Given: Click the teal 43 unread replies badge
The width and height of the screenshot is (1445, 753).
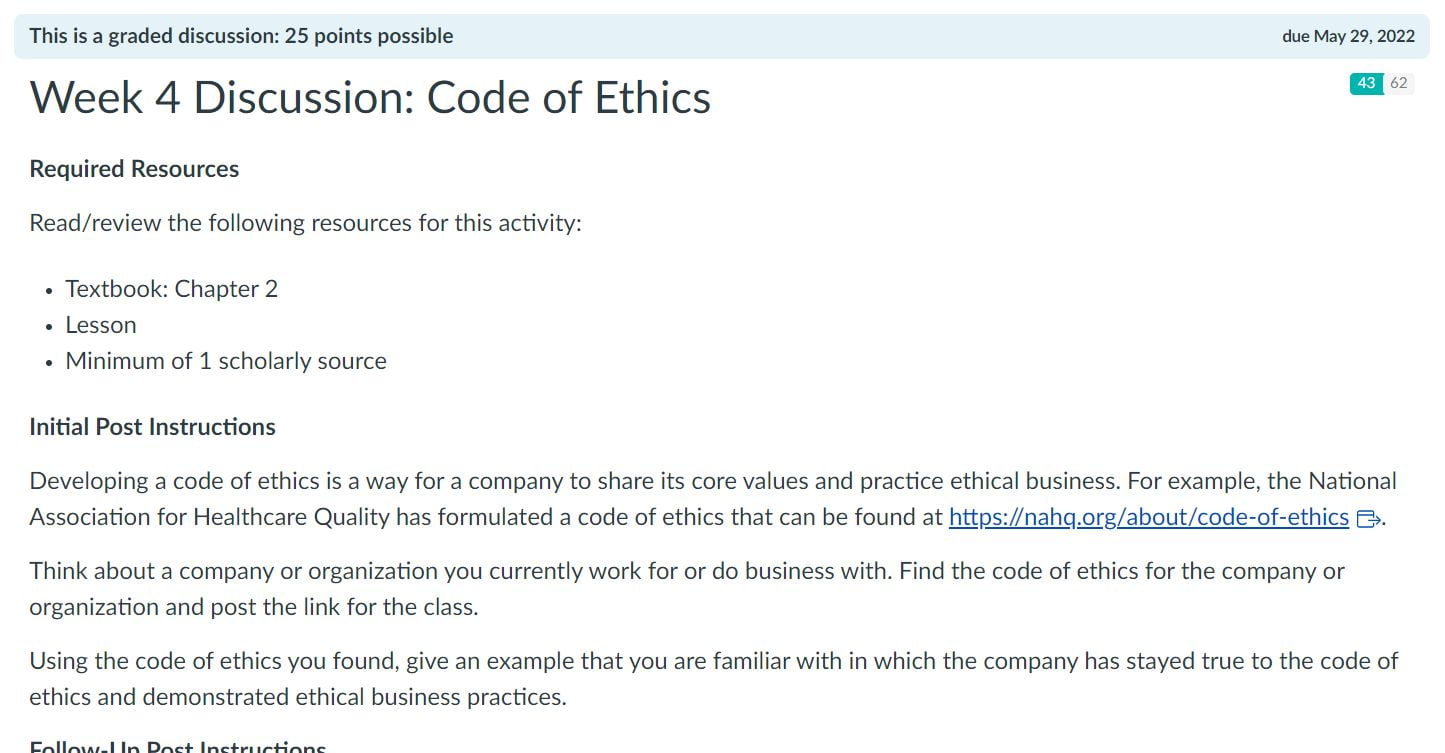Looking at the screenshot, I should [1366, 83].
